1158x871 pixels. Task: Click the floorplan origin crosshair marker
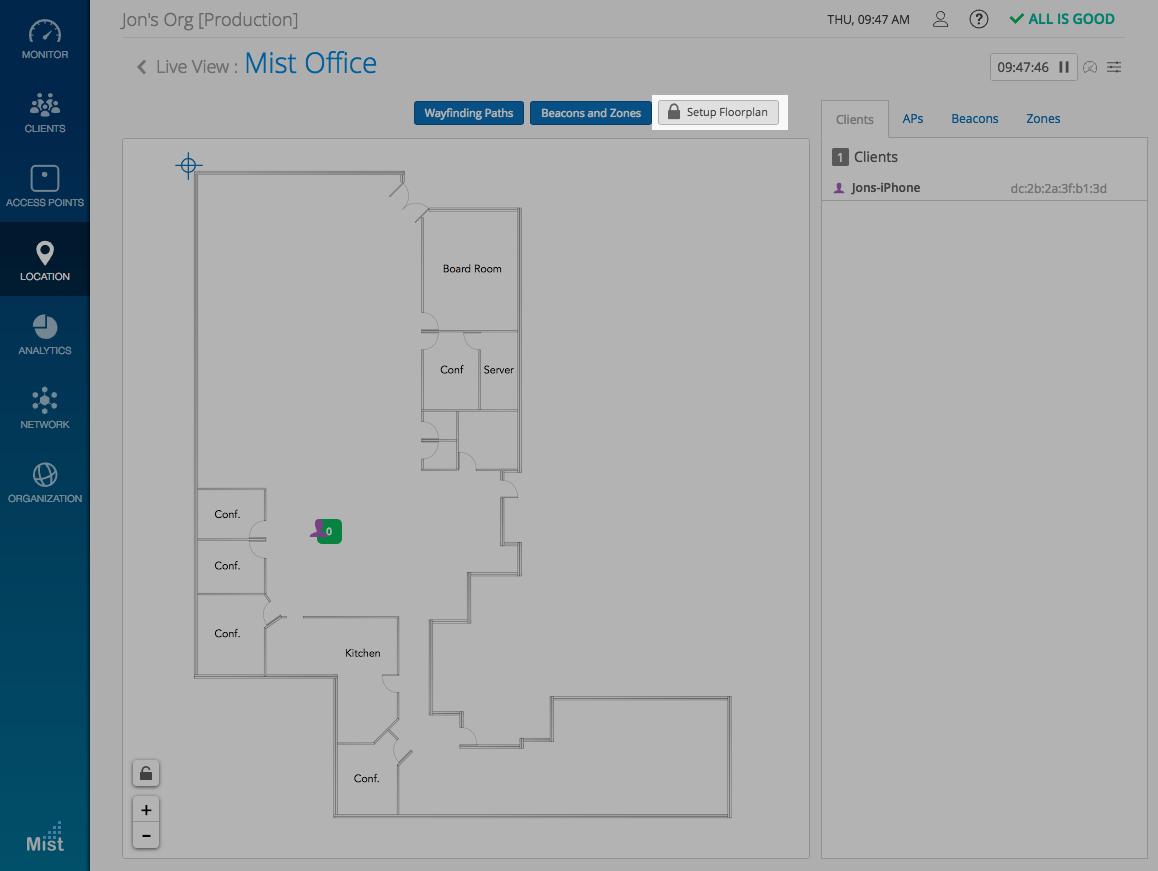(188, 165)
